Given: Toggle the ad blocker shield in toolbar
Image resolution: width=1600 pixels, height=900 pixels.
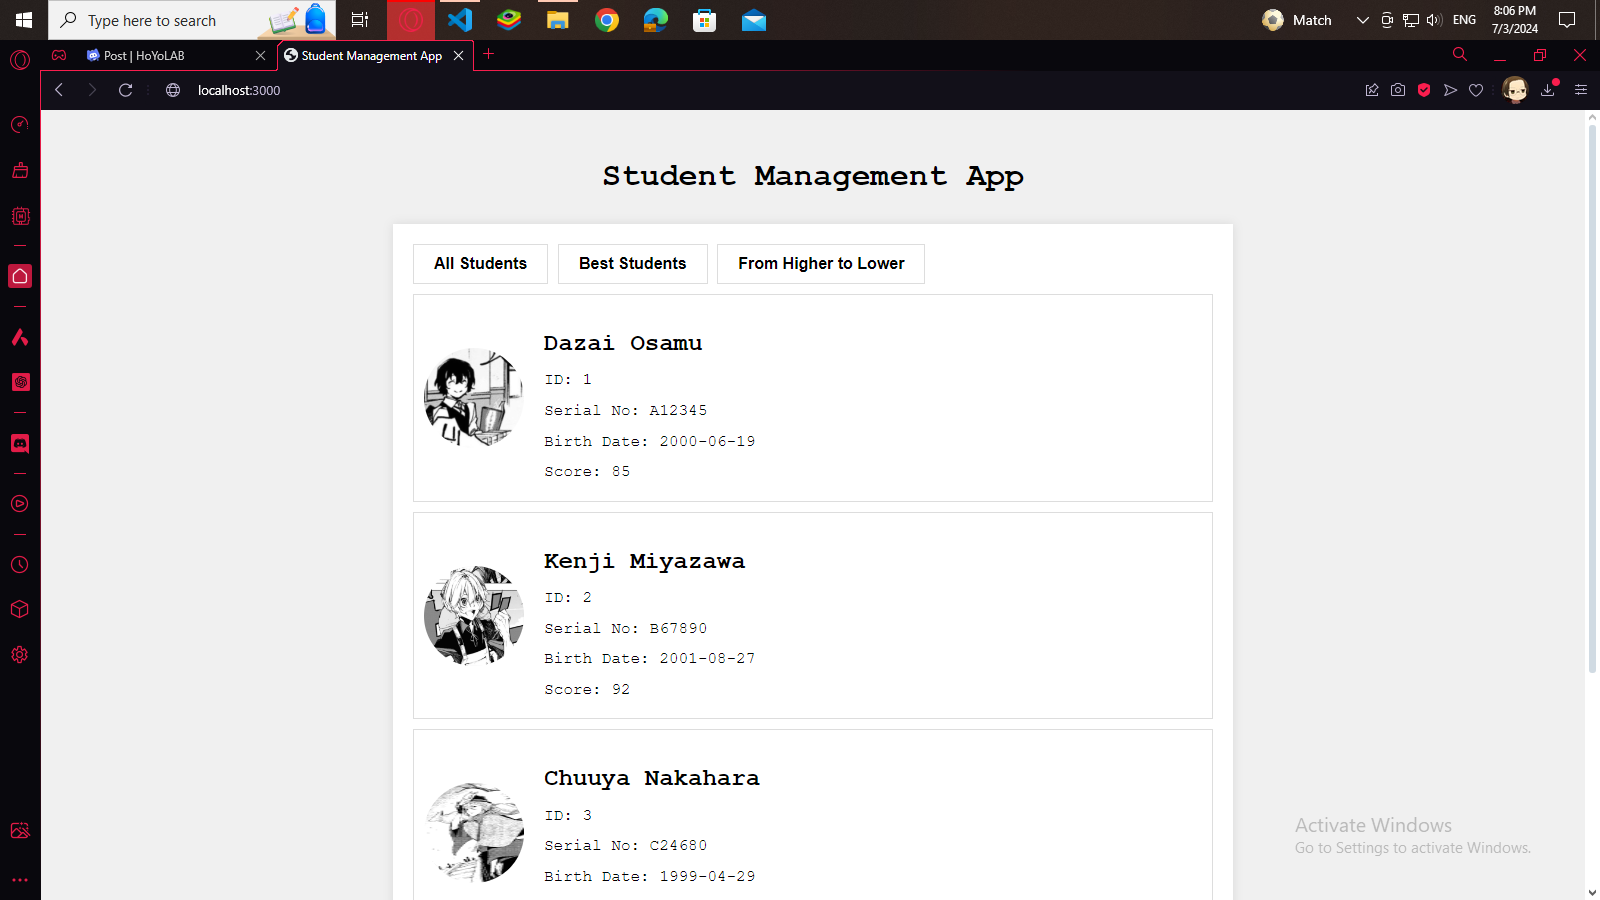Looking at the screenshot, I should [1424, 90].
